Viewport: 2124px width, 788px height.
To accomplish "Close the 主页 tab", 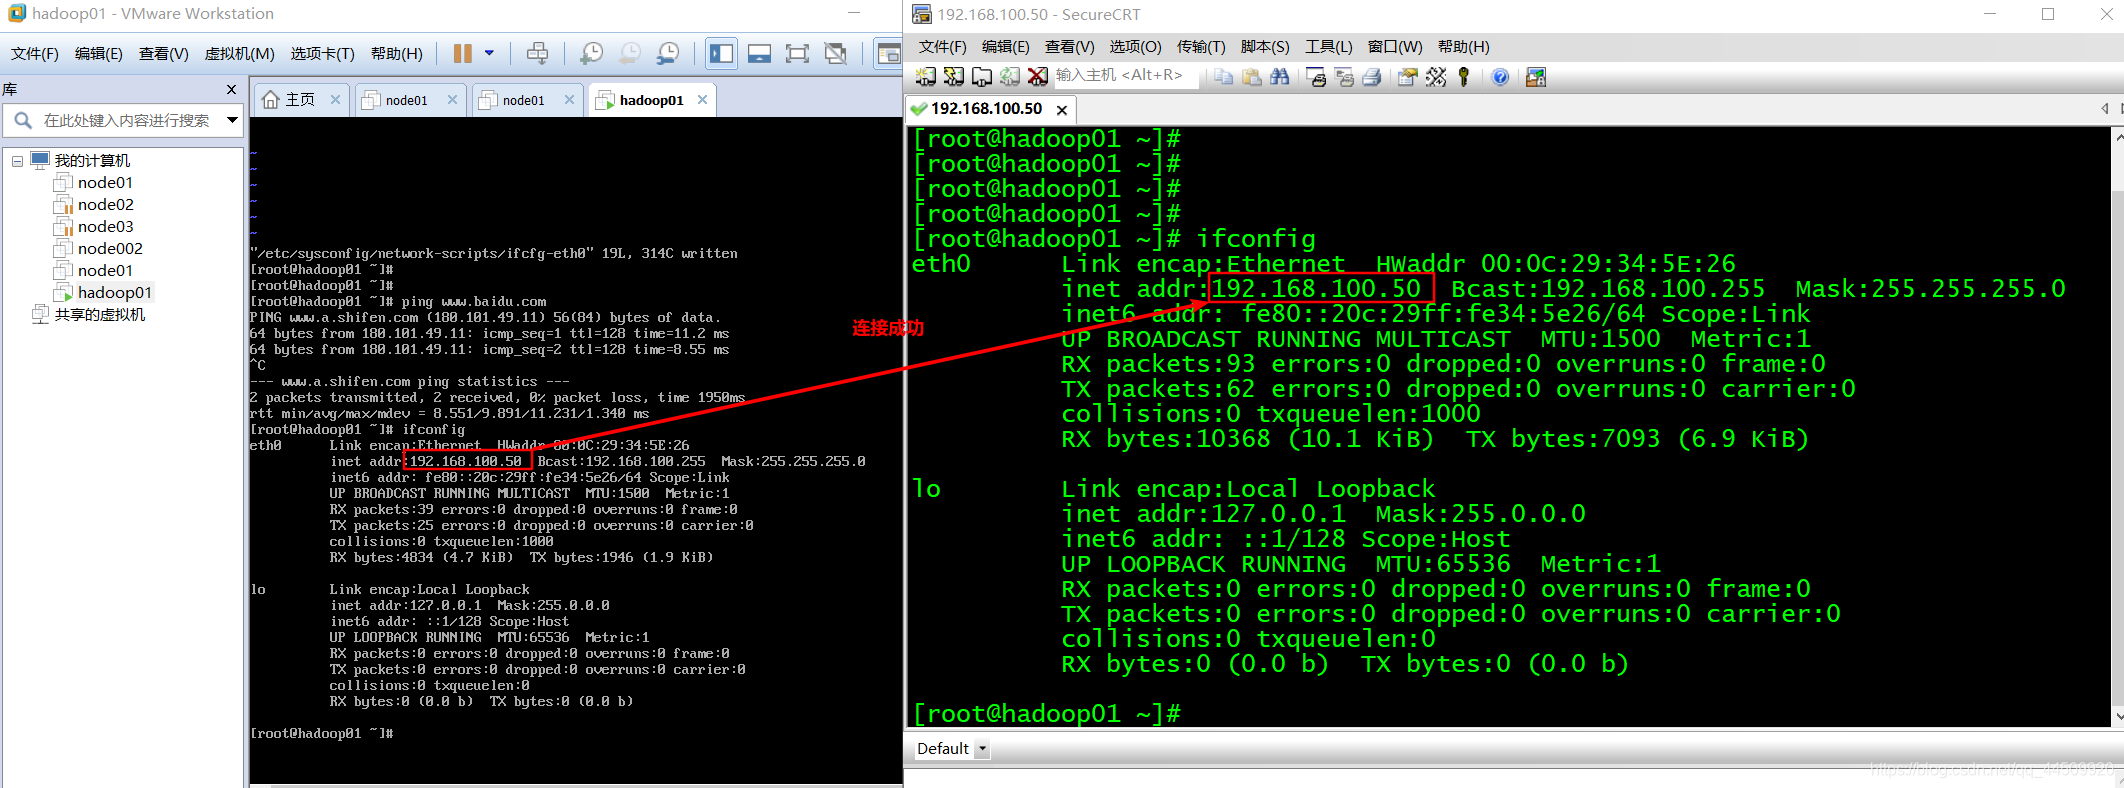I will pos(335,99).
